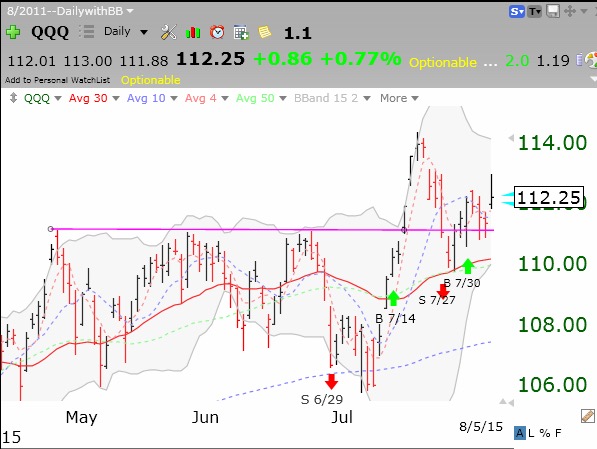Toggle arithmetic scale A button

click(x=519, y=433)
